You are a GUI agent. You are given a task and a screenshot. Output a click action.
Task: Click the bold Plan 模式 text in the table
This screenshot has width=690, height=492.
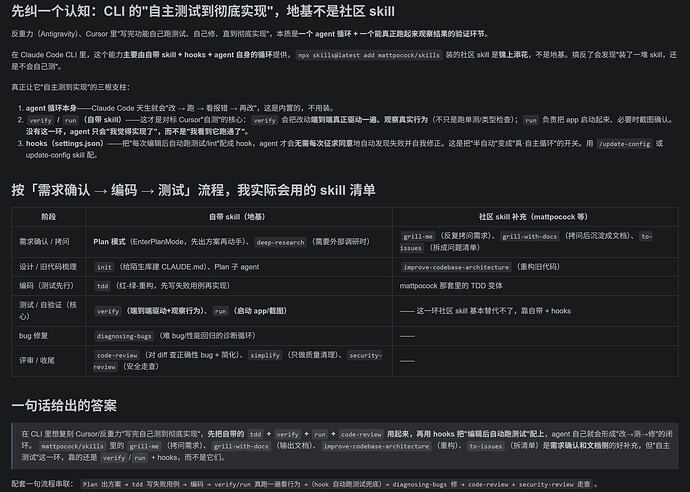(x=109, y=242)
